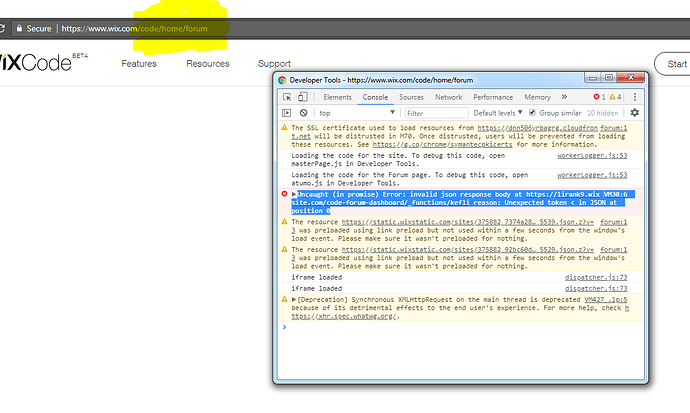Click the Secure padlock icon in address bar
690x413 pixels.
click(19, 28)
